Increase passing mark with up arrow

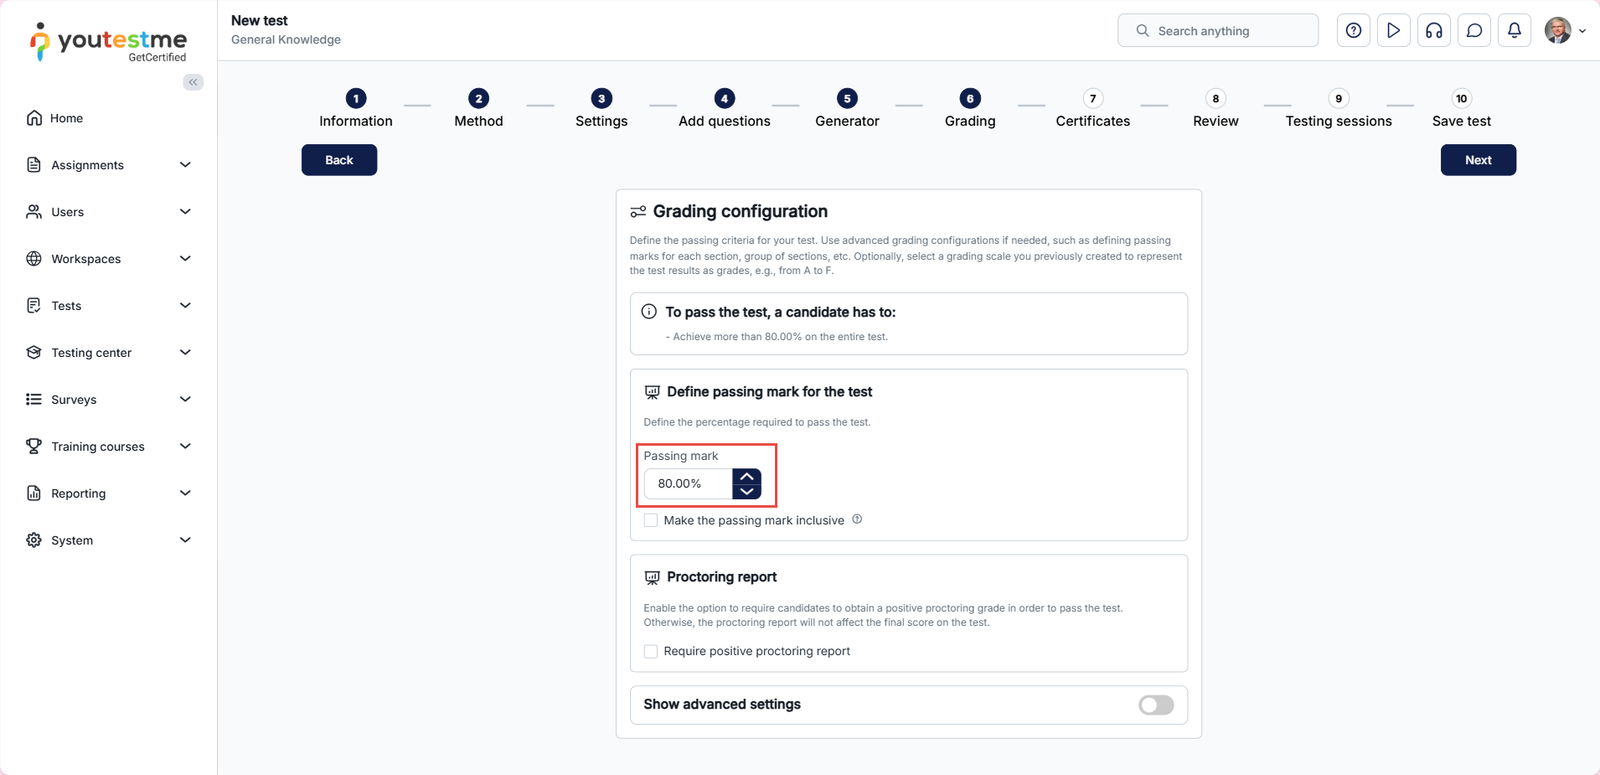pos(747,477)
